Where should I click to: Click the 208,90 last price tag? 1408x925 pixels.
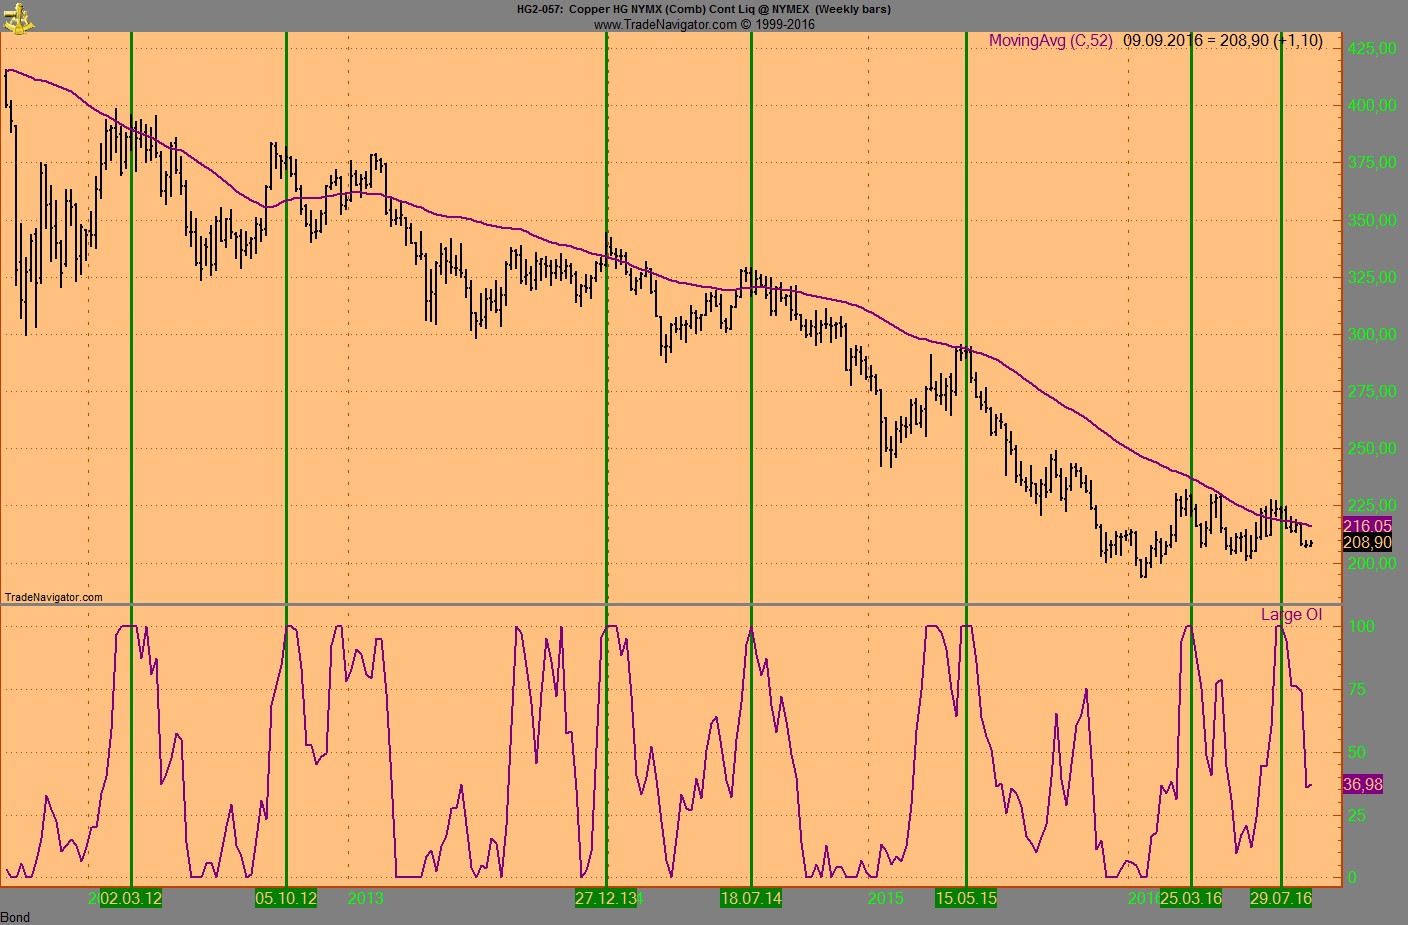(1367, 542)
